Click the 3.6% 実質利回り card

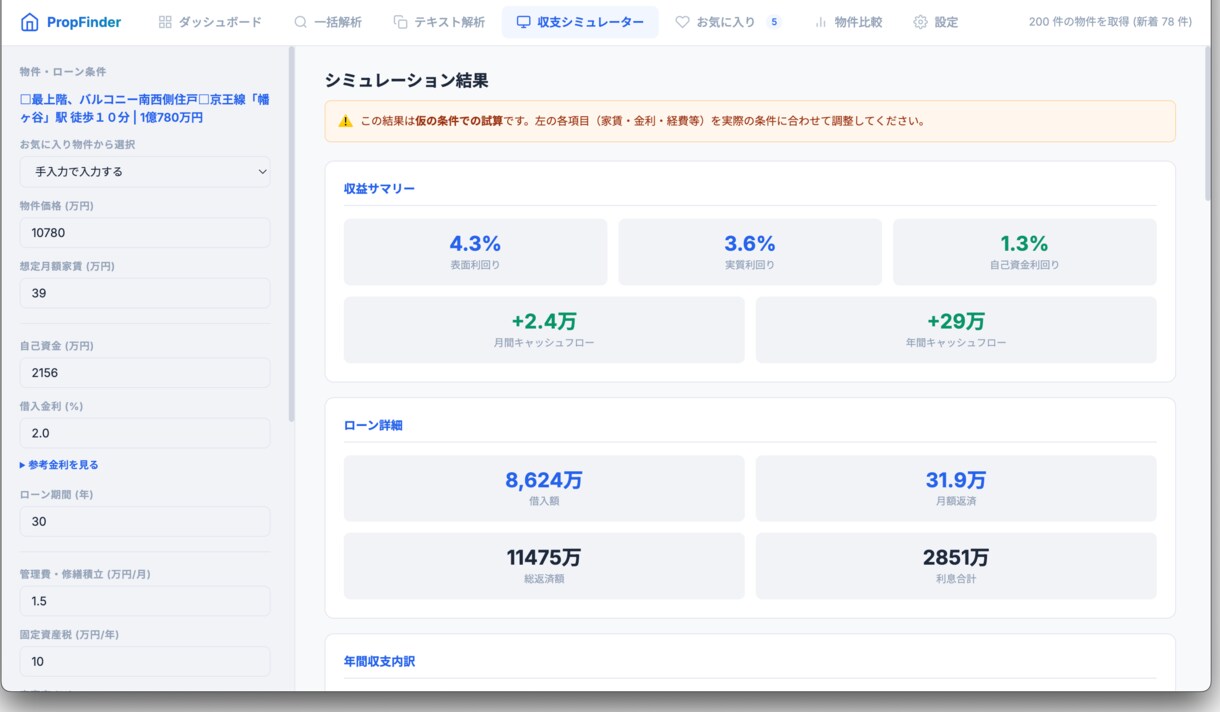(750, 252)
